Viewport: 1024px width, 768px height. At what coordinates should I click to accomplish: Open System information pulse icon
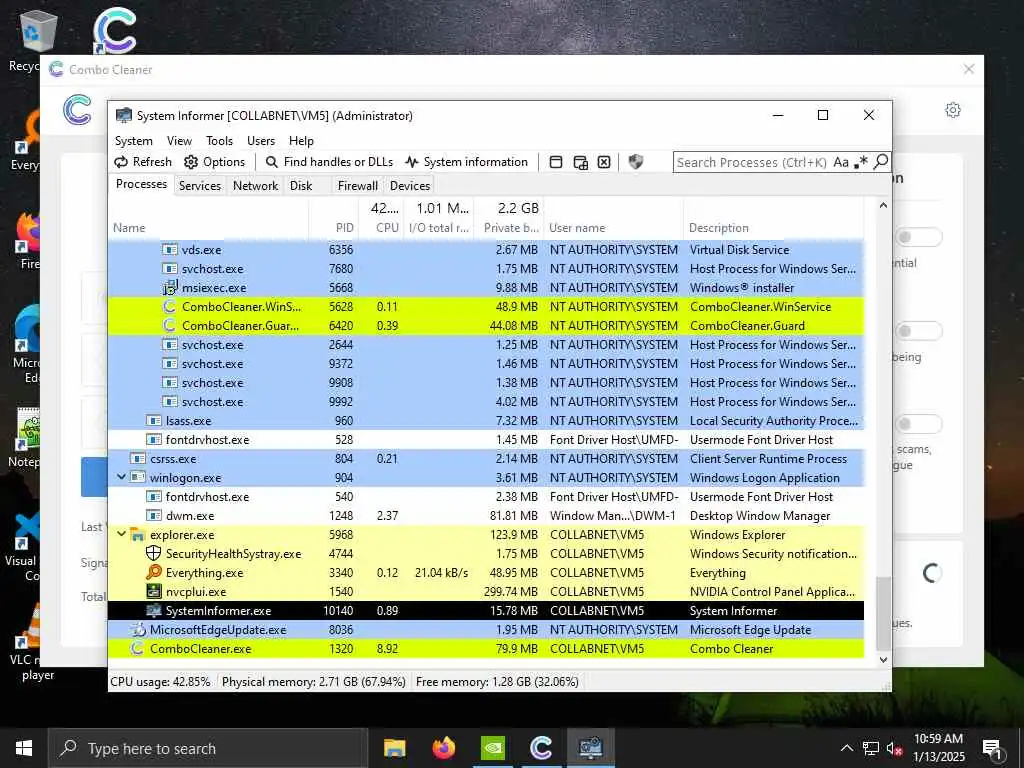[x=411, y=162]
